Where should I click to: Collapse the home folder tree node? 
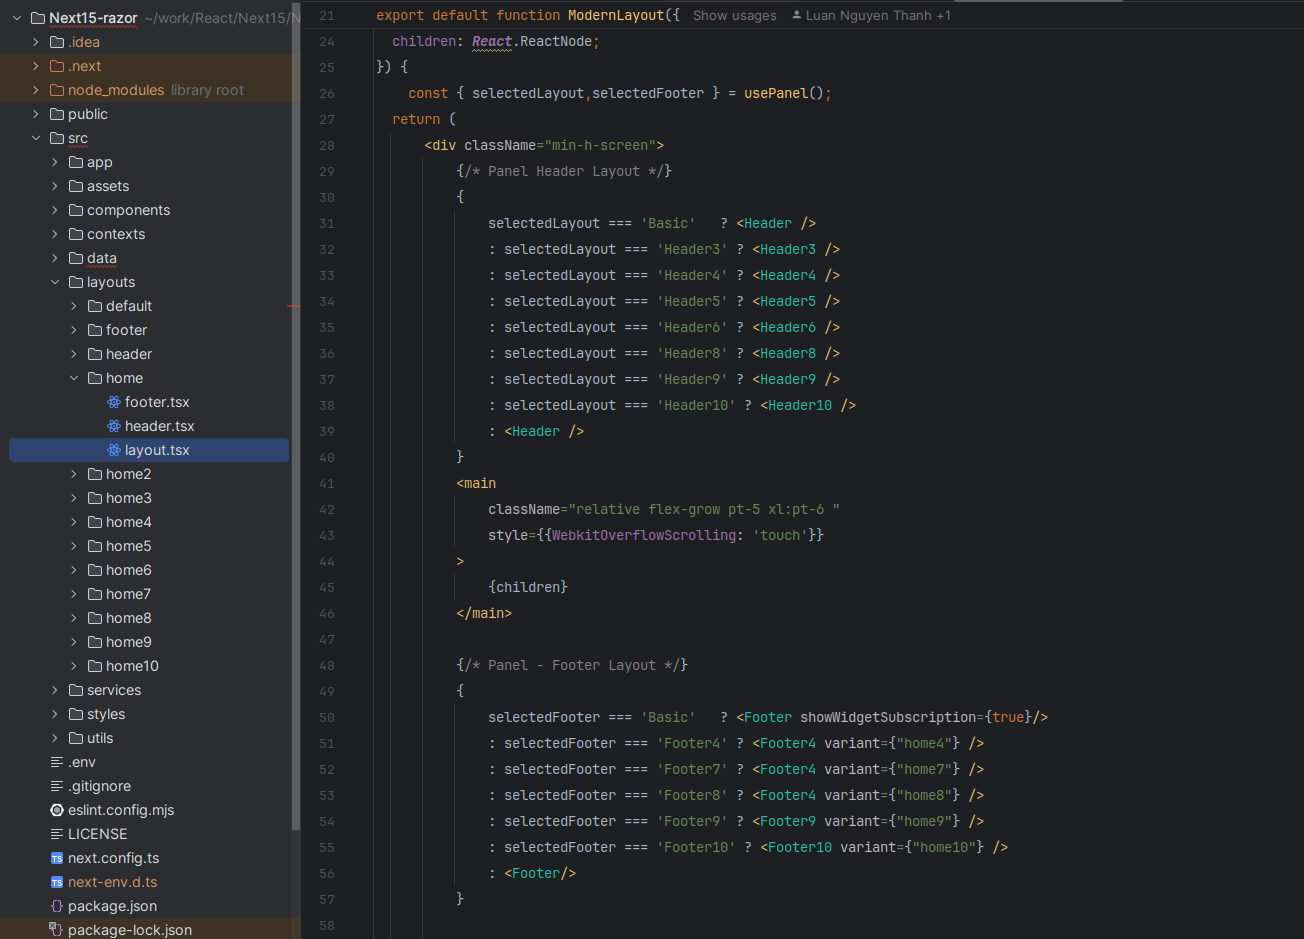click(74, 378)
